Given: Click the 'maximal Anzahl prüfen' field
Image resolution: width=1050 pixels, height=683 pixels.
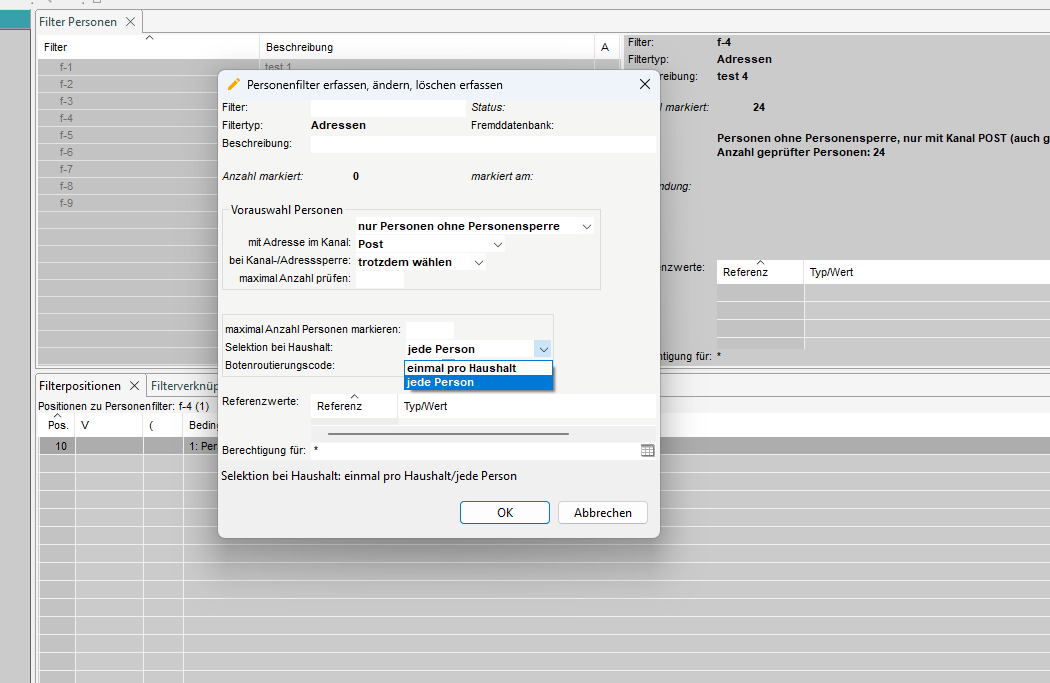Looking at the screenshot, I should click(x=380, y=279).
